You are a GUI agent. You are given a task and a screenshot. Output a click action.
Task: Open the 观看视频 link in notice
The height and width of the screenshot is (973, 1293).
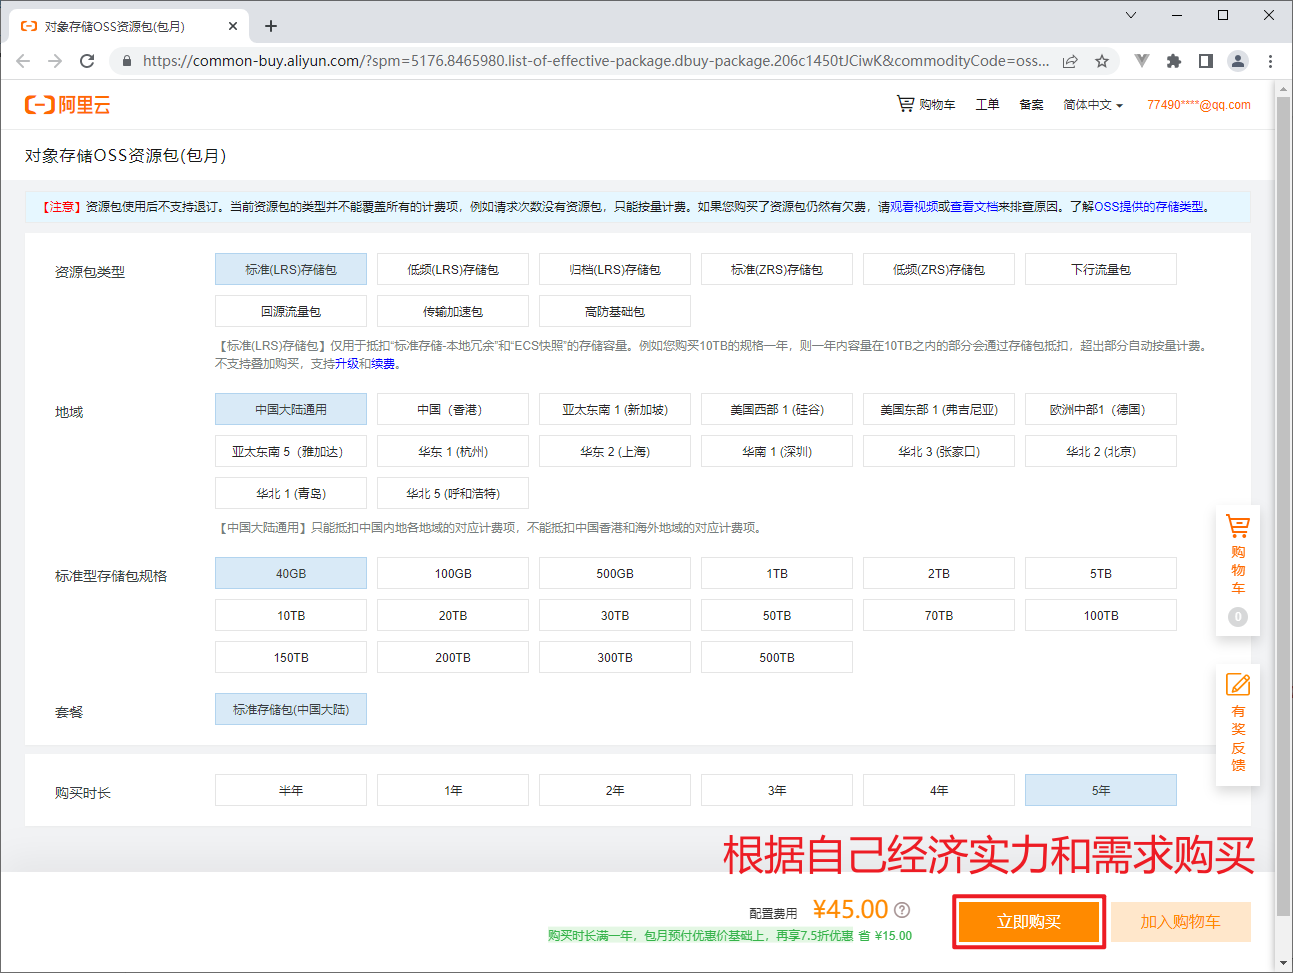[914, 206]
